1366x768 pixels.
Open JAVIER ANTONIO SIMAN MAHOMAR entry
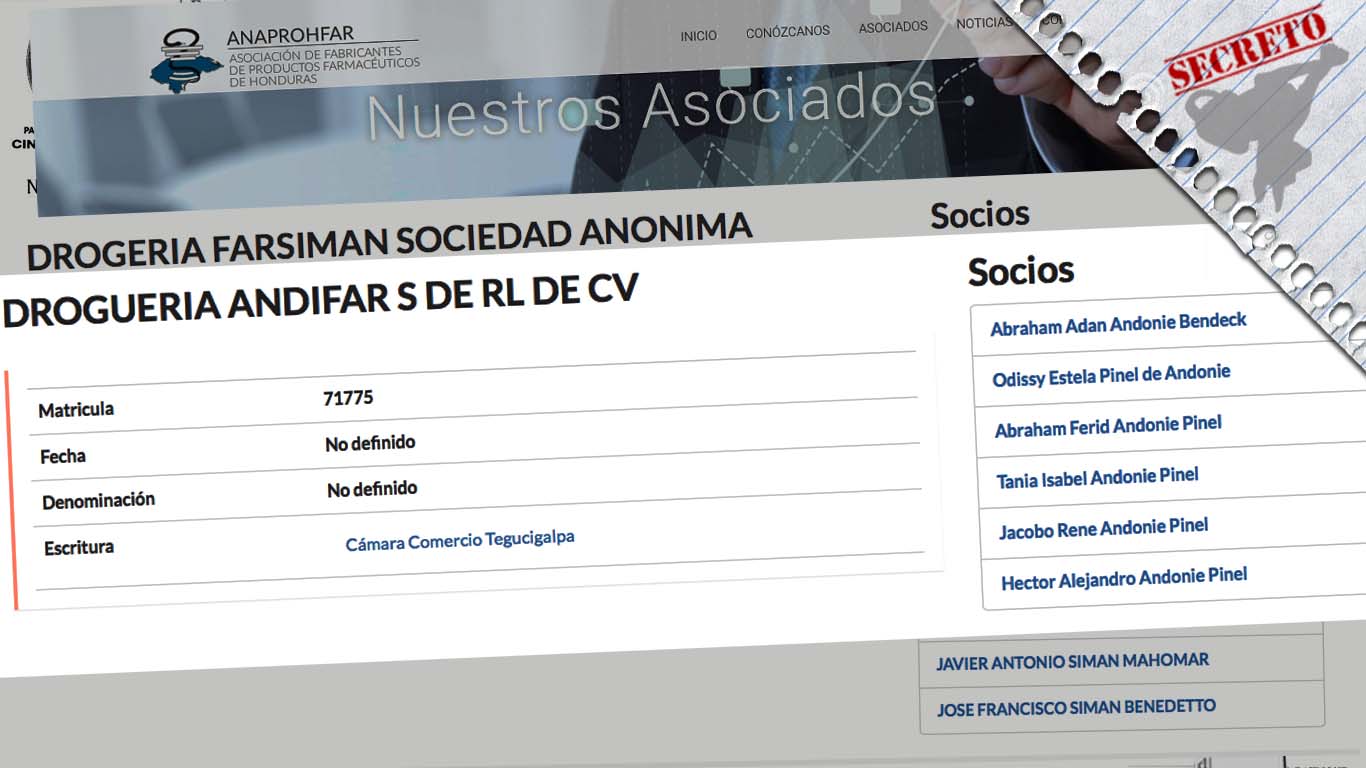click(1072, 661)
